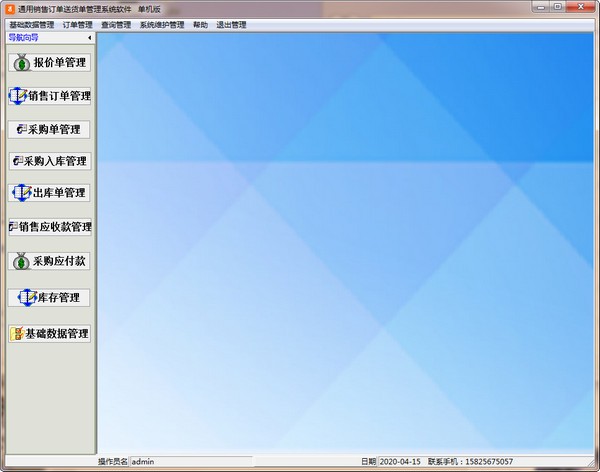This screenshot has width=600, height=472.
Task: Expand the 查询管理 menu
Action: [116, 25]
